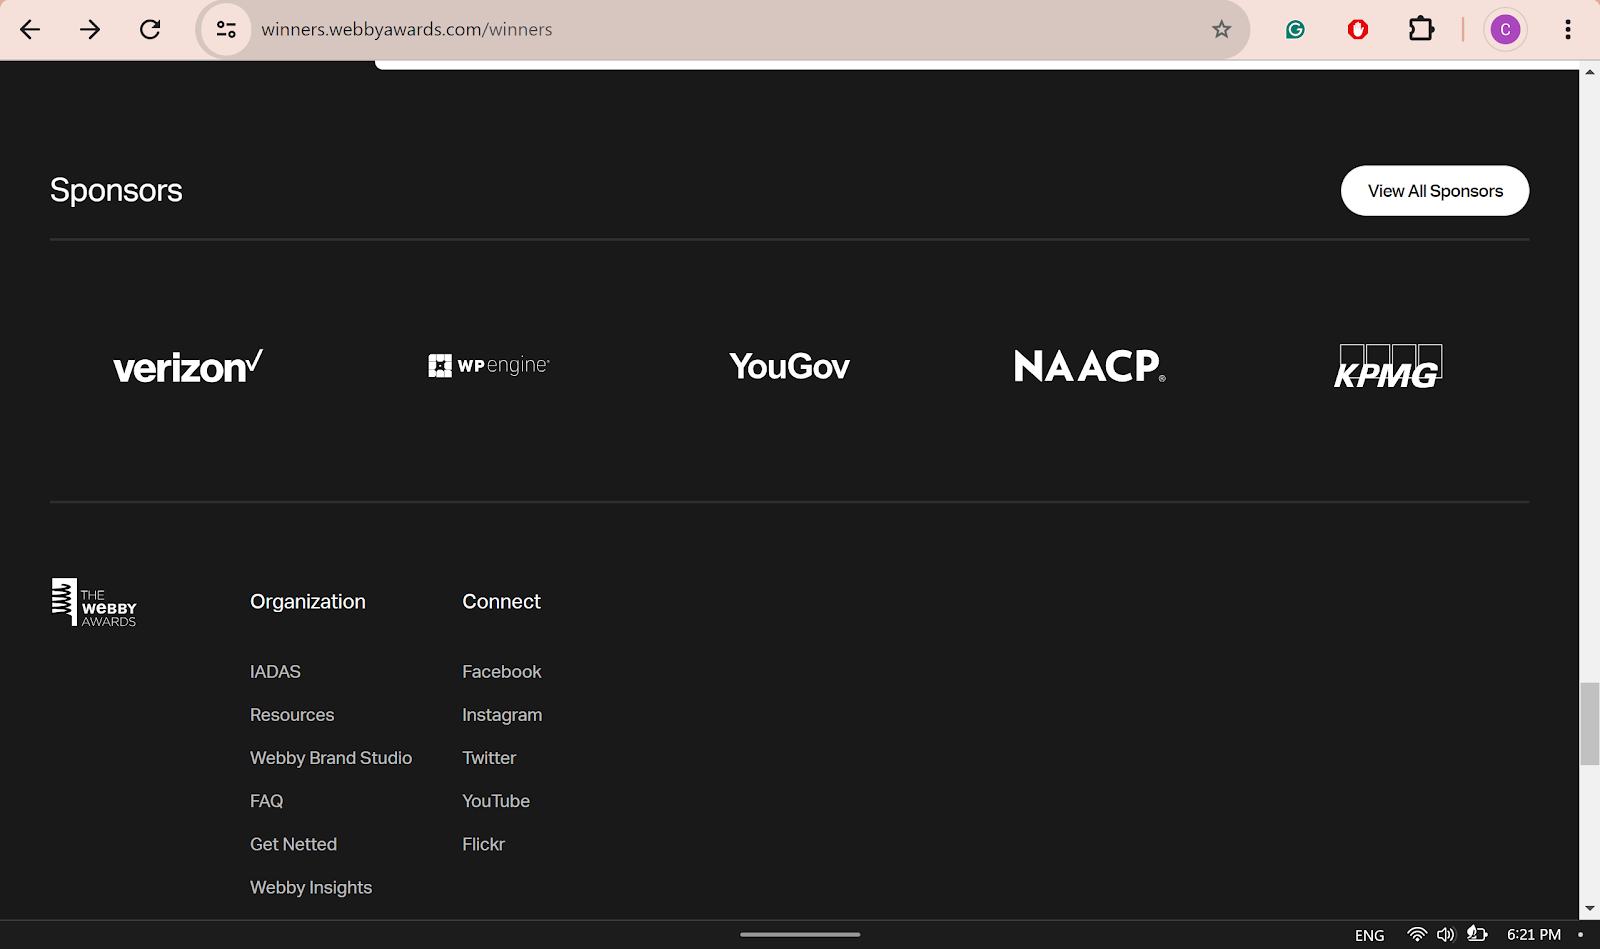This screenshot has width=1600, height=949.
Task: Visit the Twitter link
Action: [x=489, y=758]
